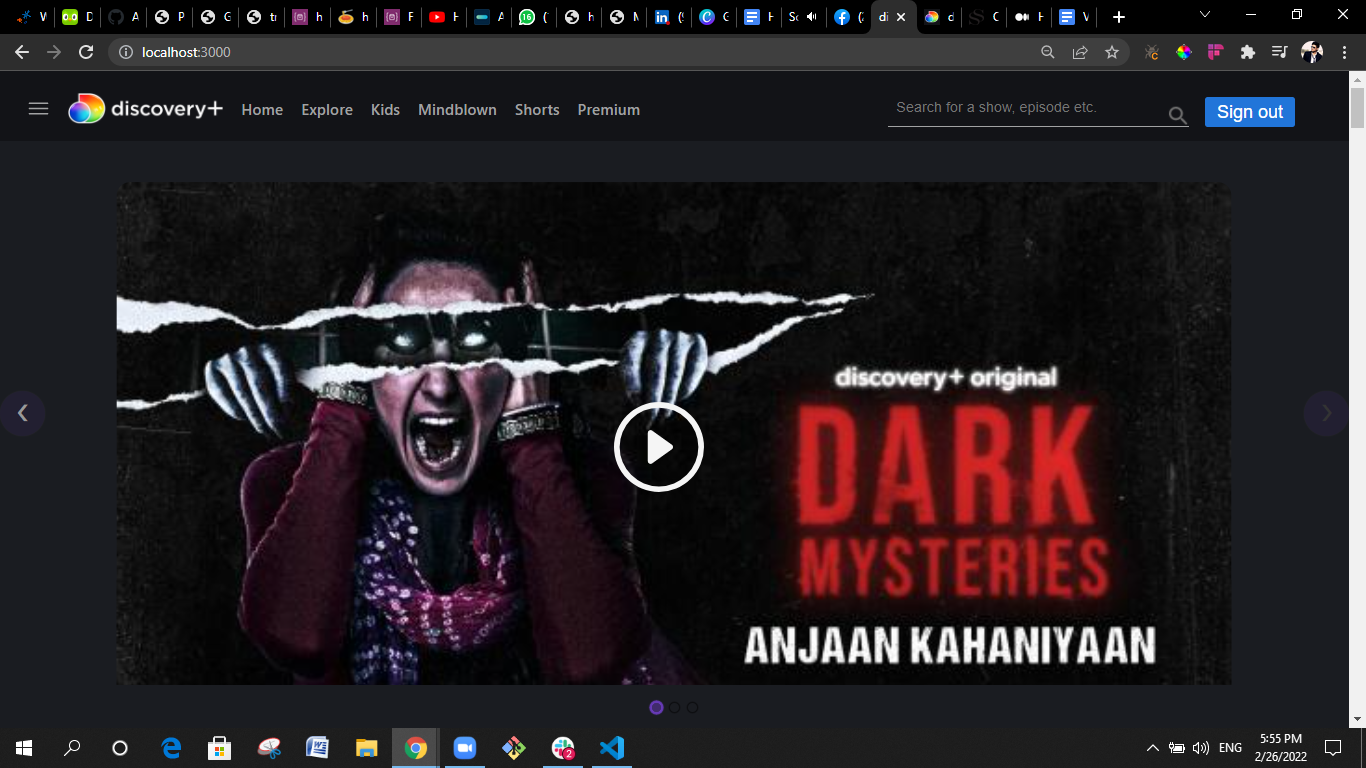Play the Dark Mysteries trailer
This screenshot has width=1366, height=768.
pyautogui.click(x=658, y=447)
